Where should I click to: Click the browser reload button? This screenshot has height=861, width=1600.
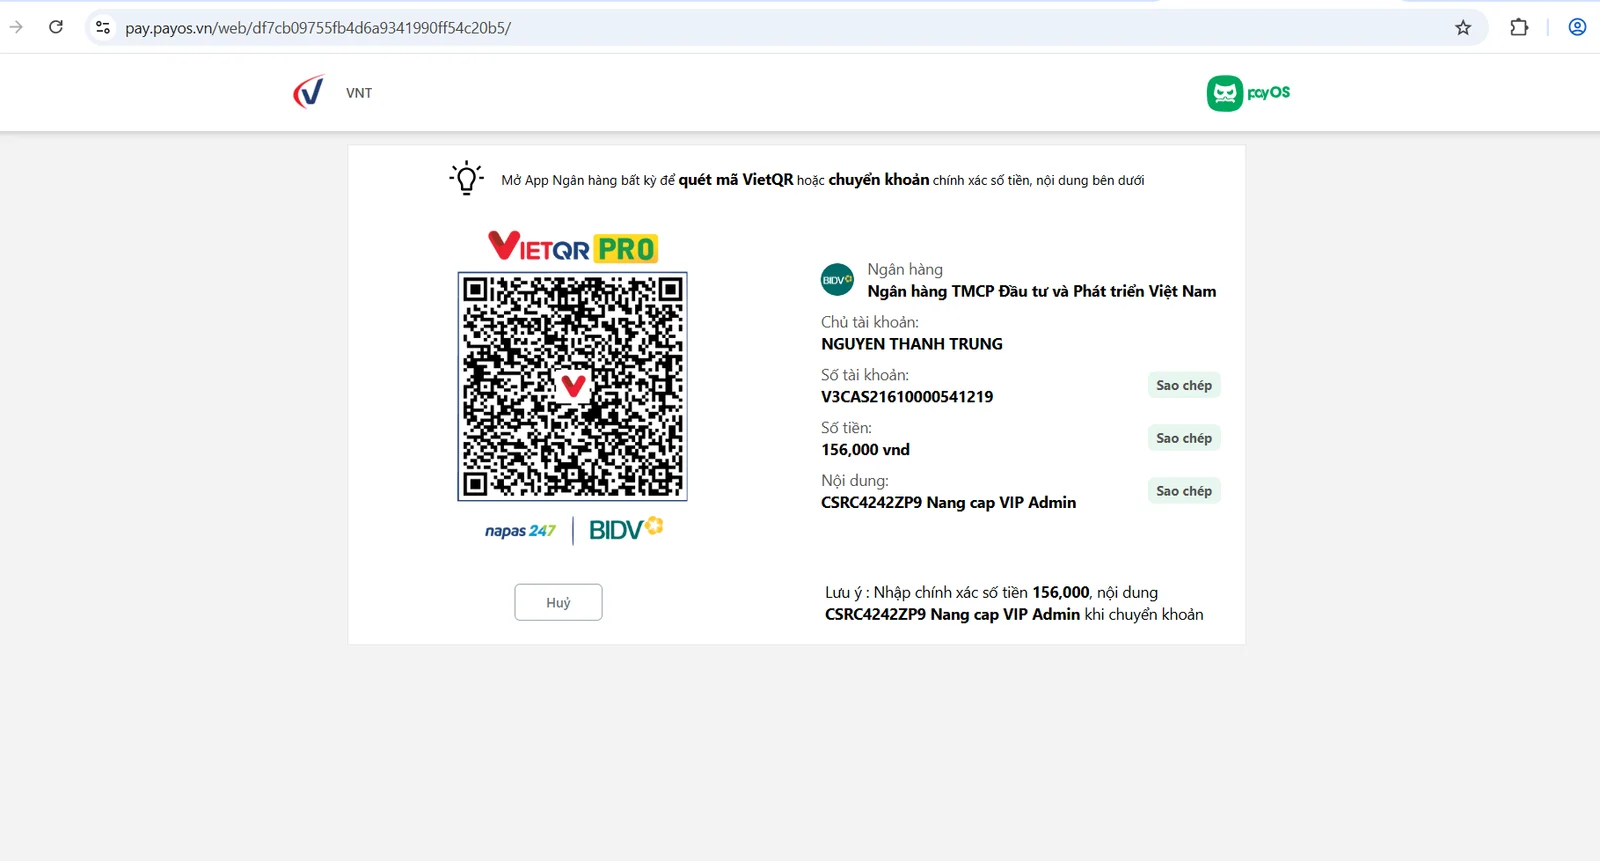click(56, 27)
